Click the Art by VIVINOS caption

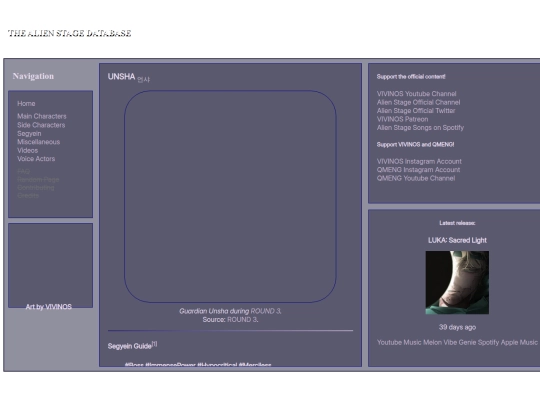click(49, 307)
